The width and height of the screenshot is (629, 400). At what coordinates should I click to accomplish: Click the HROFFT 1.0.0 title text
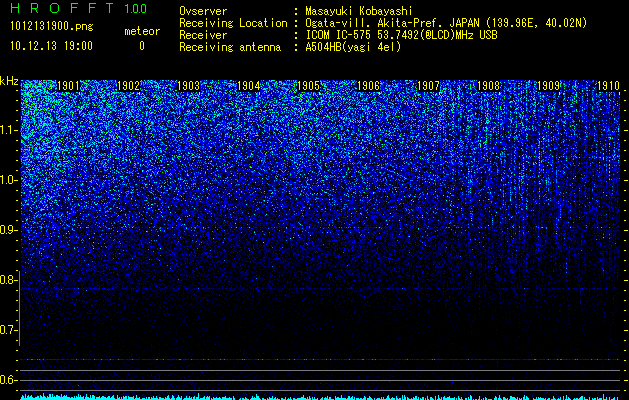[79, 8]
